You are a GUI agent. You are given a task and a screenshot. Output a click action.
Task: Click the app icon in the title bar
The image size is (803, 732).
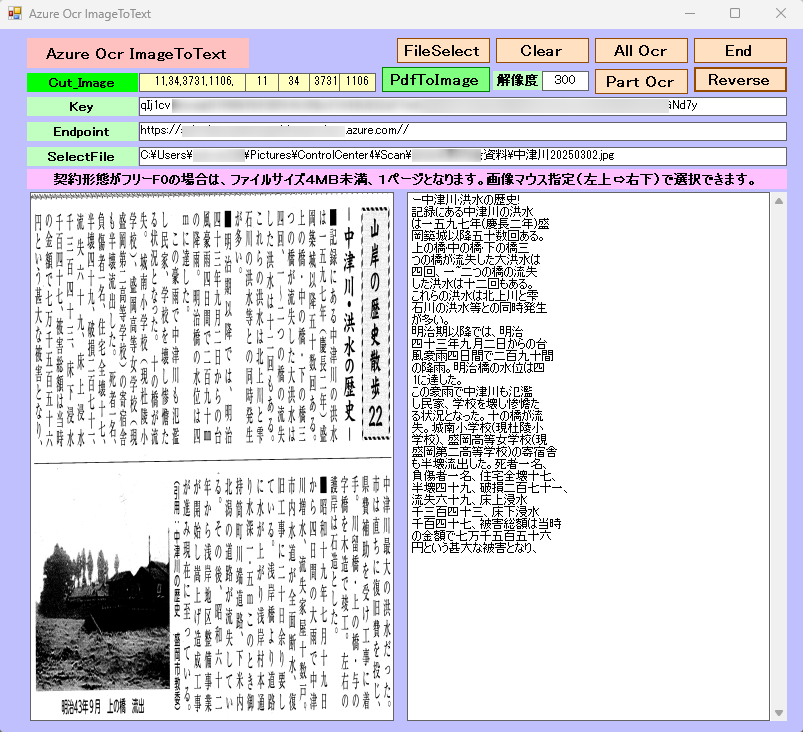pos(14,14)
